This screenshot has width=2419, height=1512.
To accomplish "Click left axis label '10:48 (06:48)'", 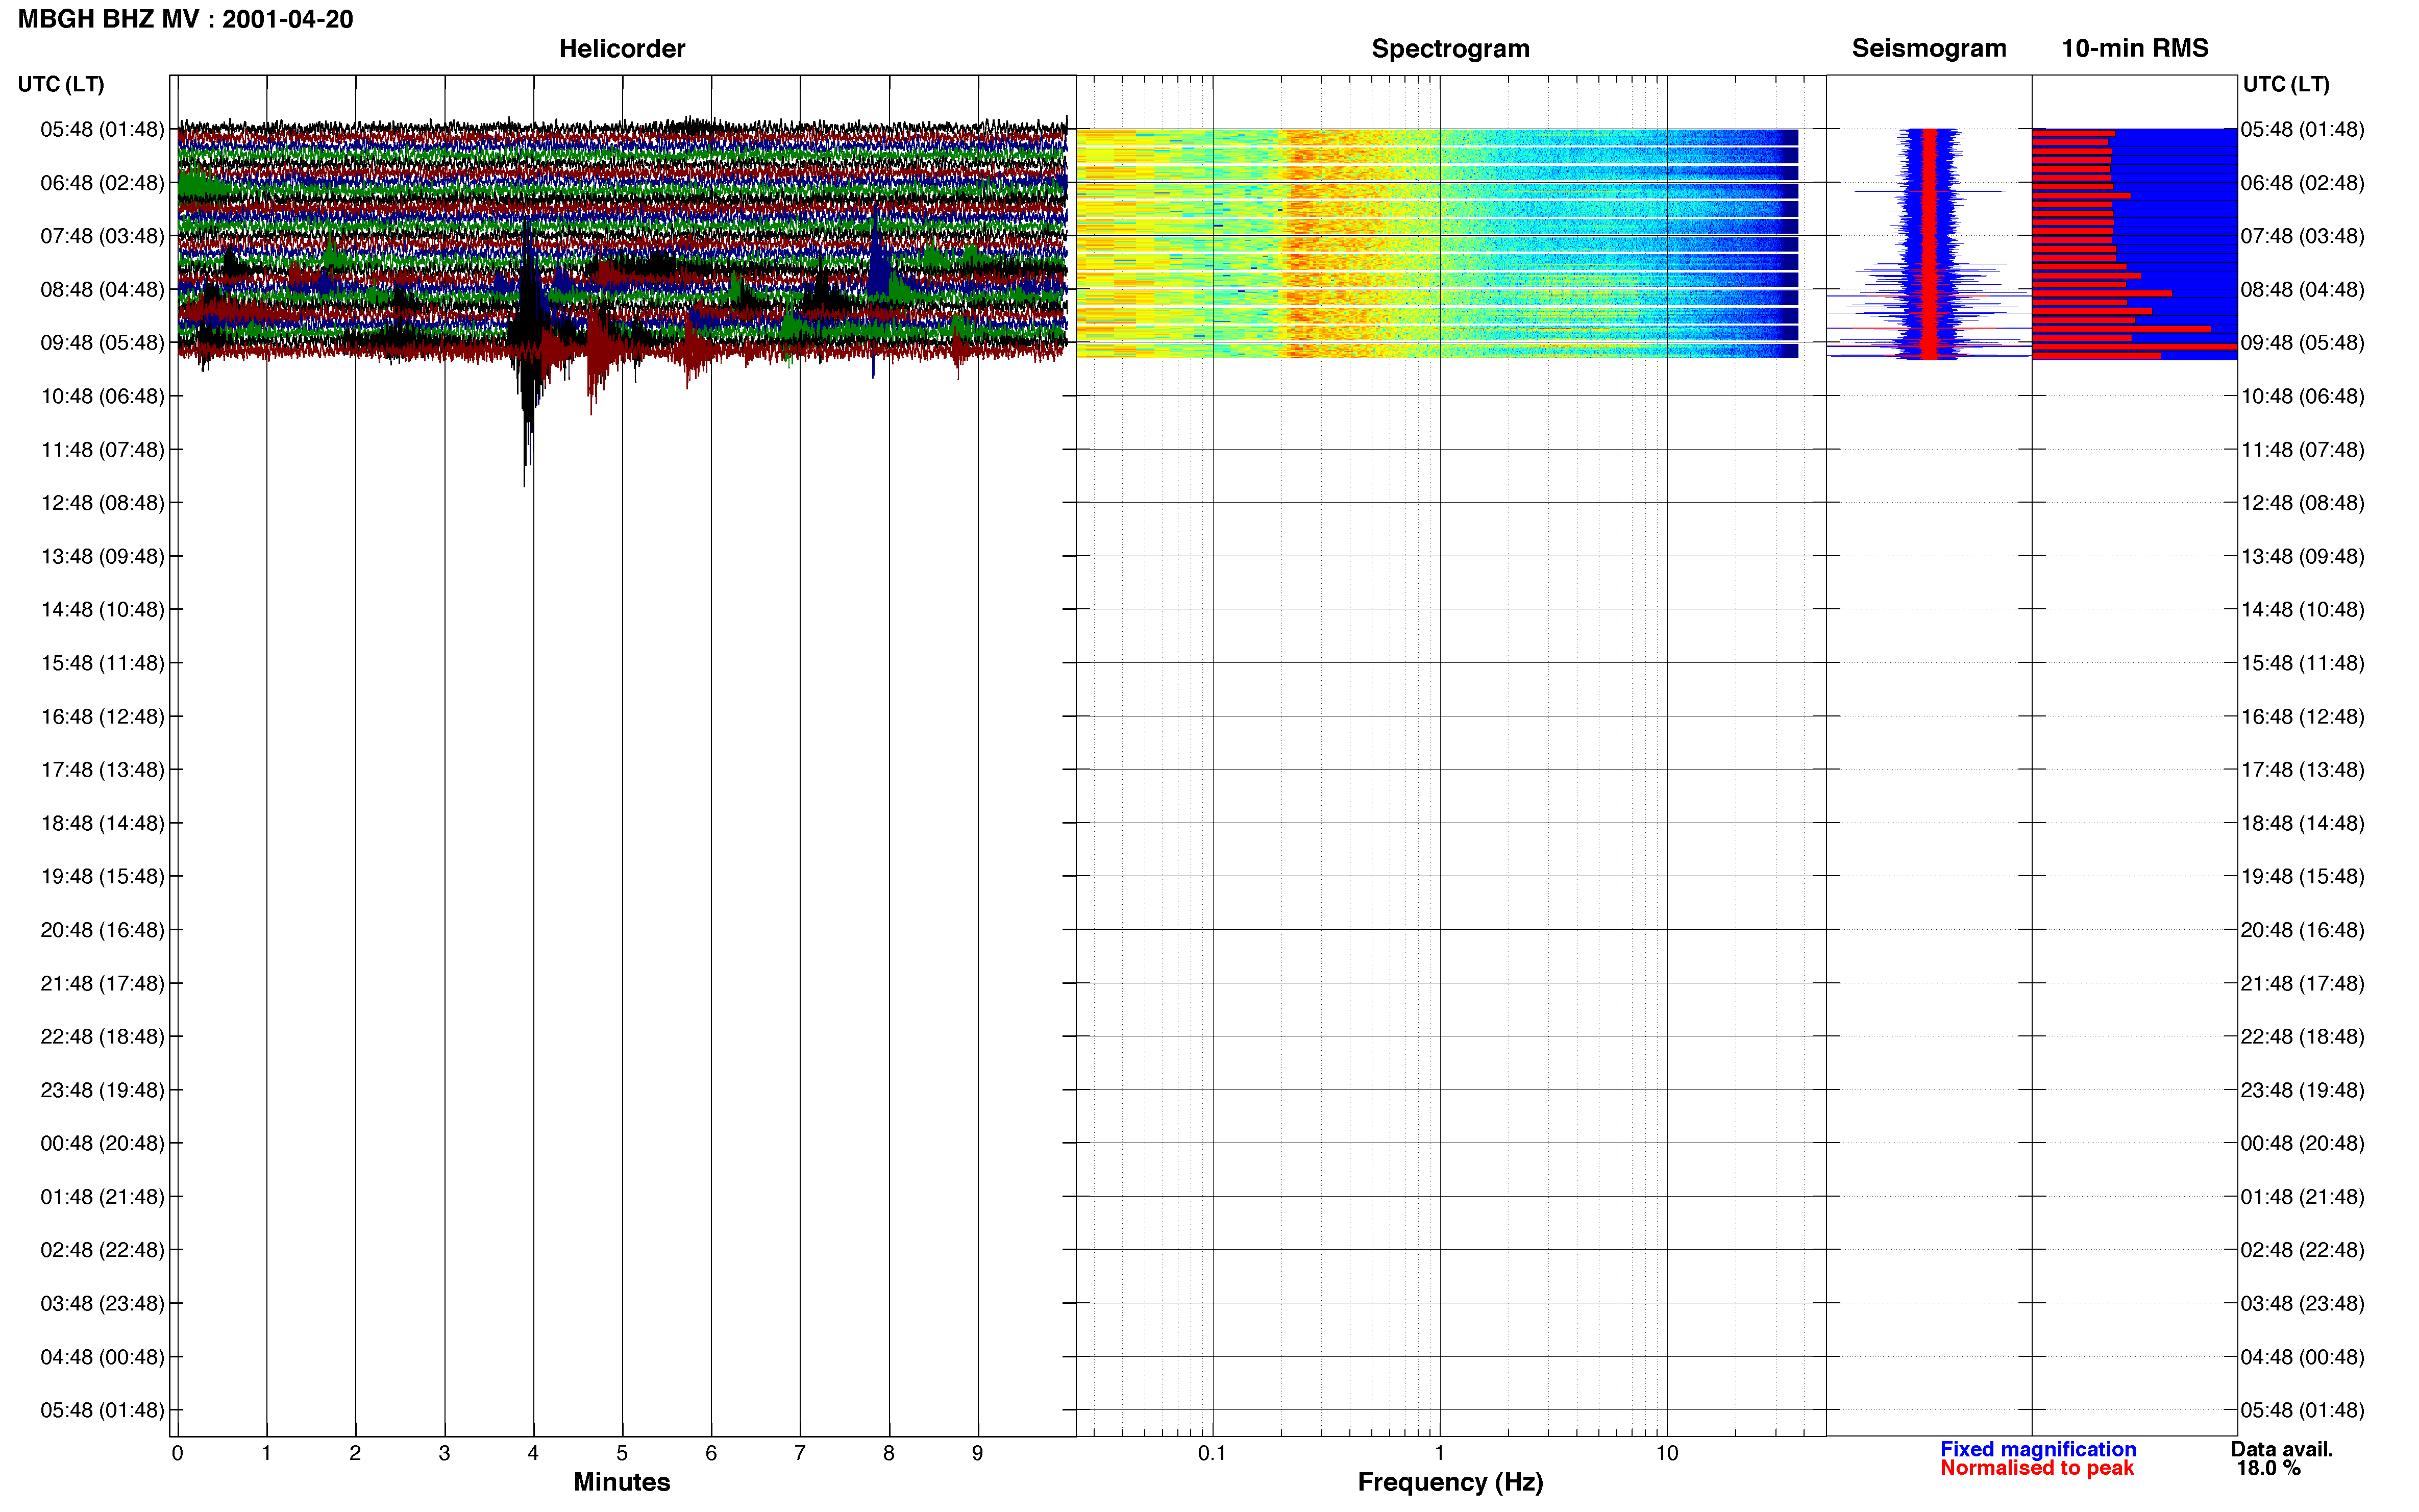I will (102, 396).
